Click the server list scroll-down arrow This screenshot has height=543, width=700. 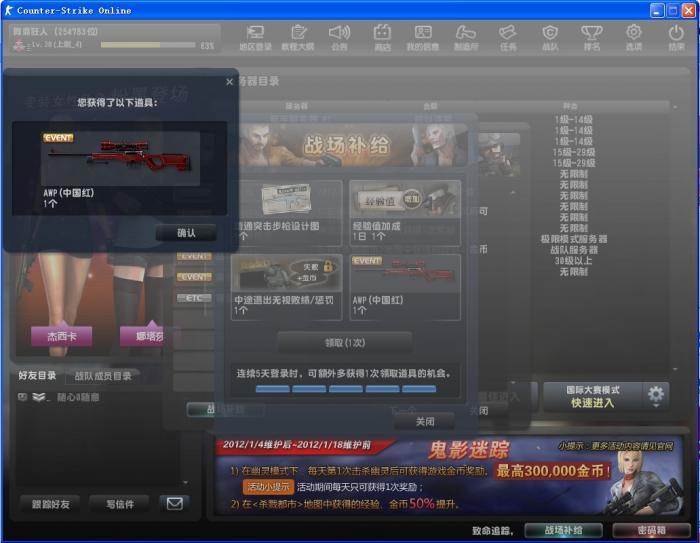(675, 369)
